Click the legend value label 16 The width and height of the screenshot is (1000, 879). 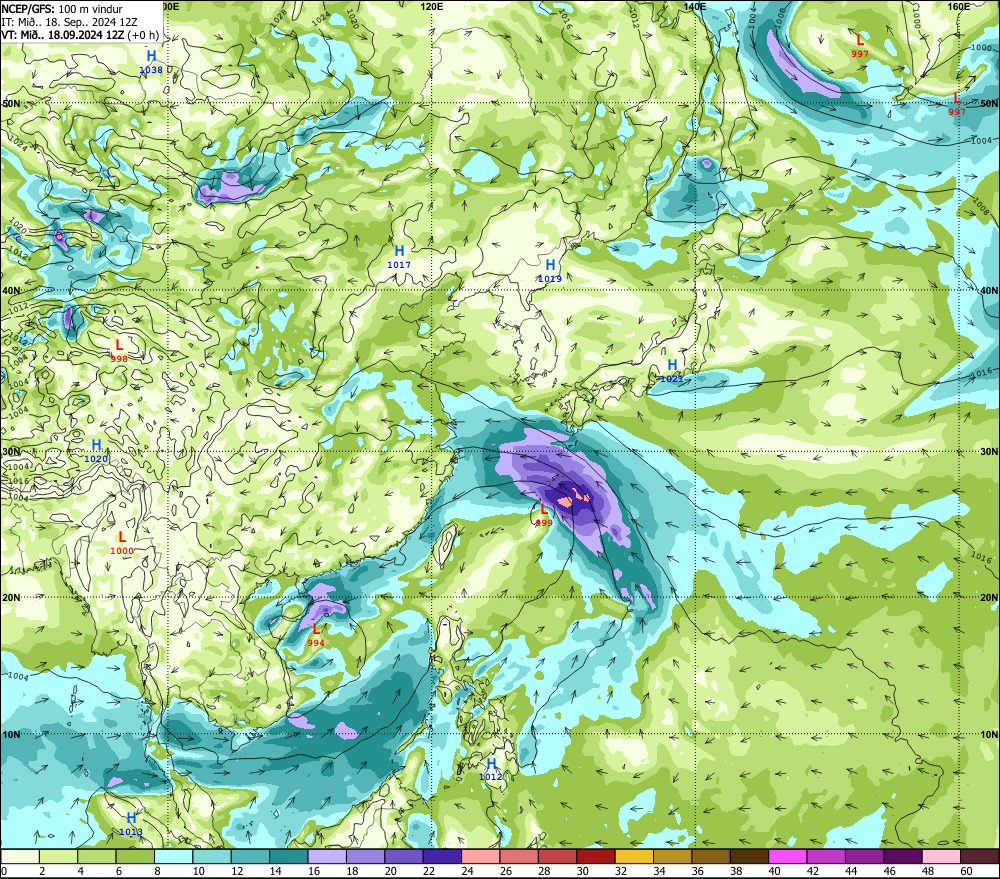[x=314, y=871]
